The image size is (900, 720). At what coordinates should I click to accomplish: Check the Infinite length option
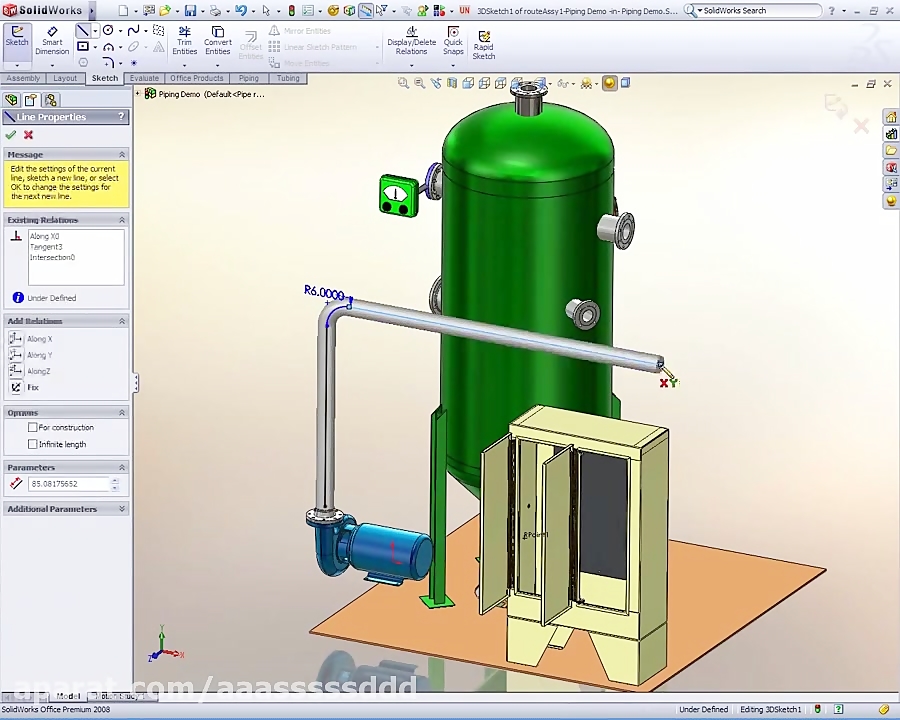click(x=33, y=443)
